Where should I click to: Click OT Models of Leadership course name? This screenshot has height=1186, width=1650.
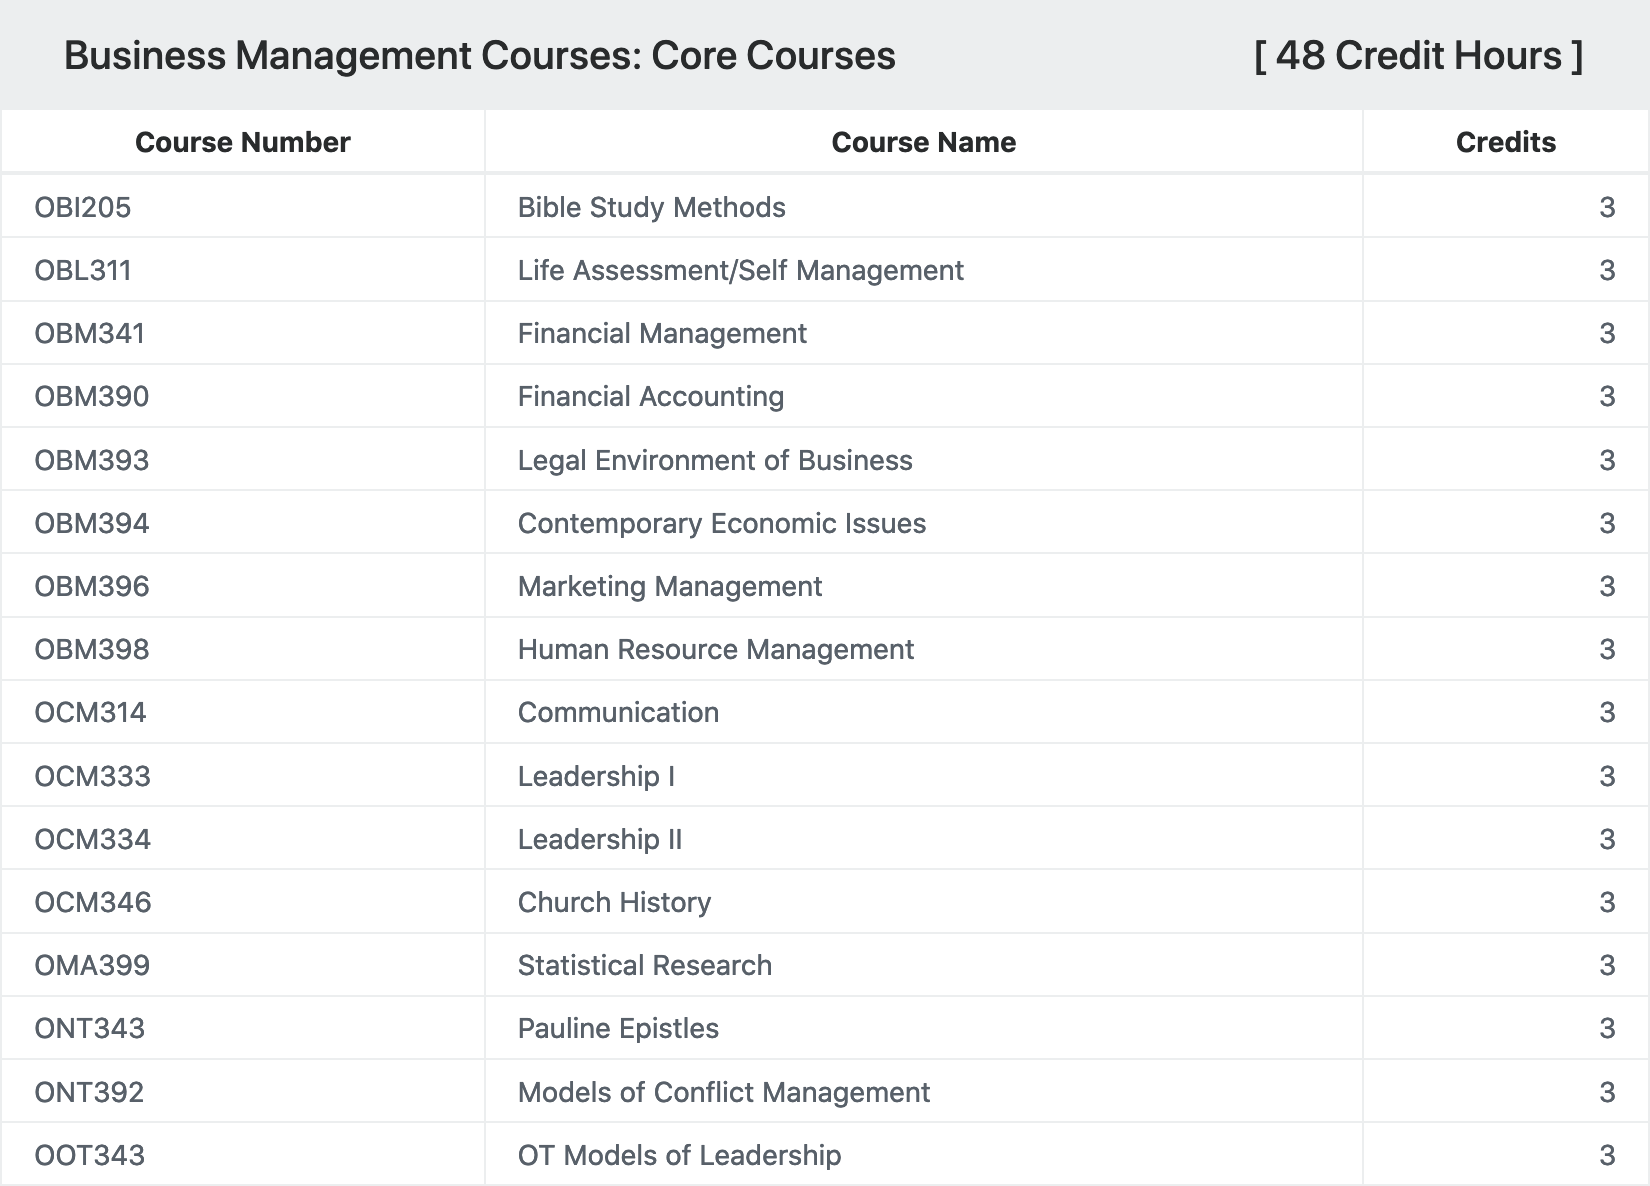[x=679, y=1155]
